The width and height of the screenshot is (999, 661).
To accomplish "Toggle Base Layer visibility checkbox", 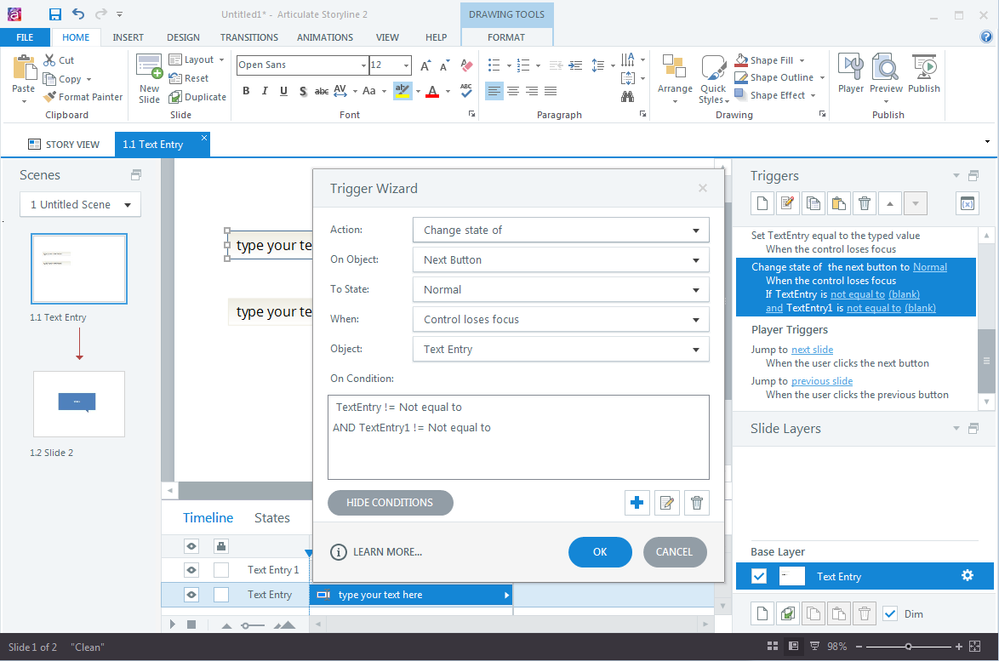I will [759, 576].
